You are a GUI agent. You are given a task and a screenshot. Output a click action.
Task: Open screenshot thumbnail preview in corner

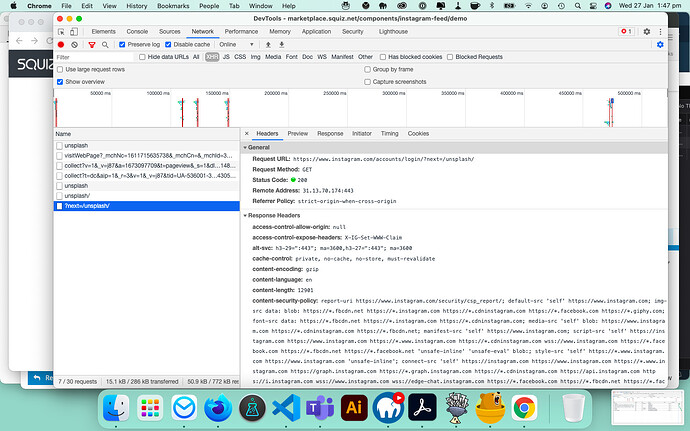point(647,408)
